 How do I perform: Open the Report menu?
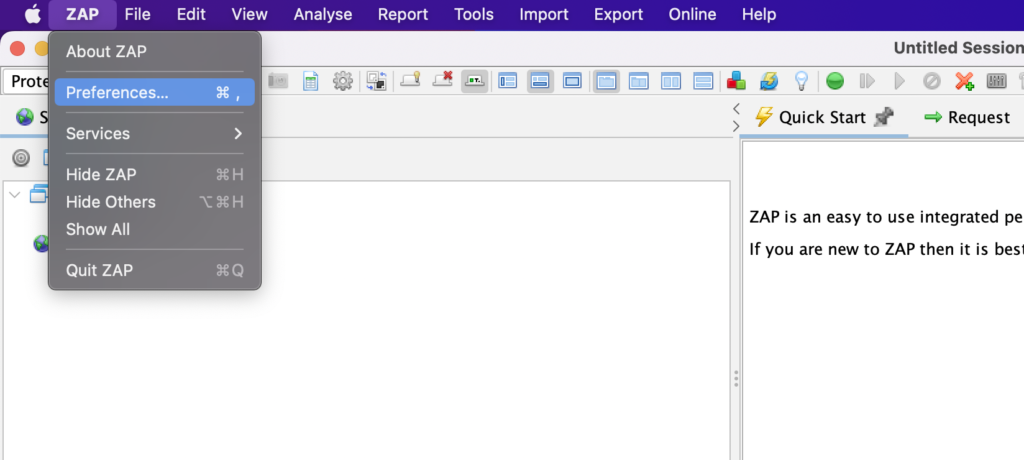point(403,14)
